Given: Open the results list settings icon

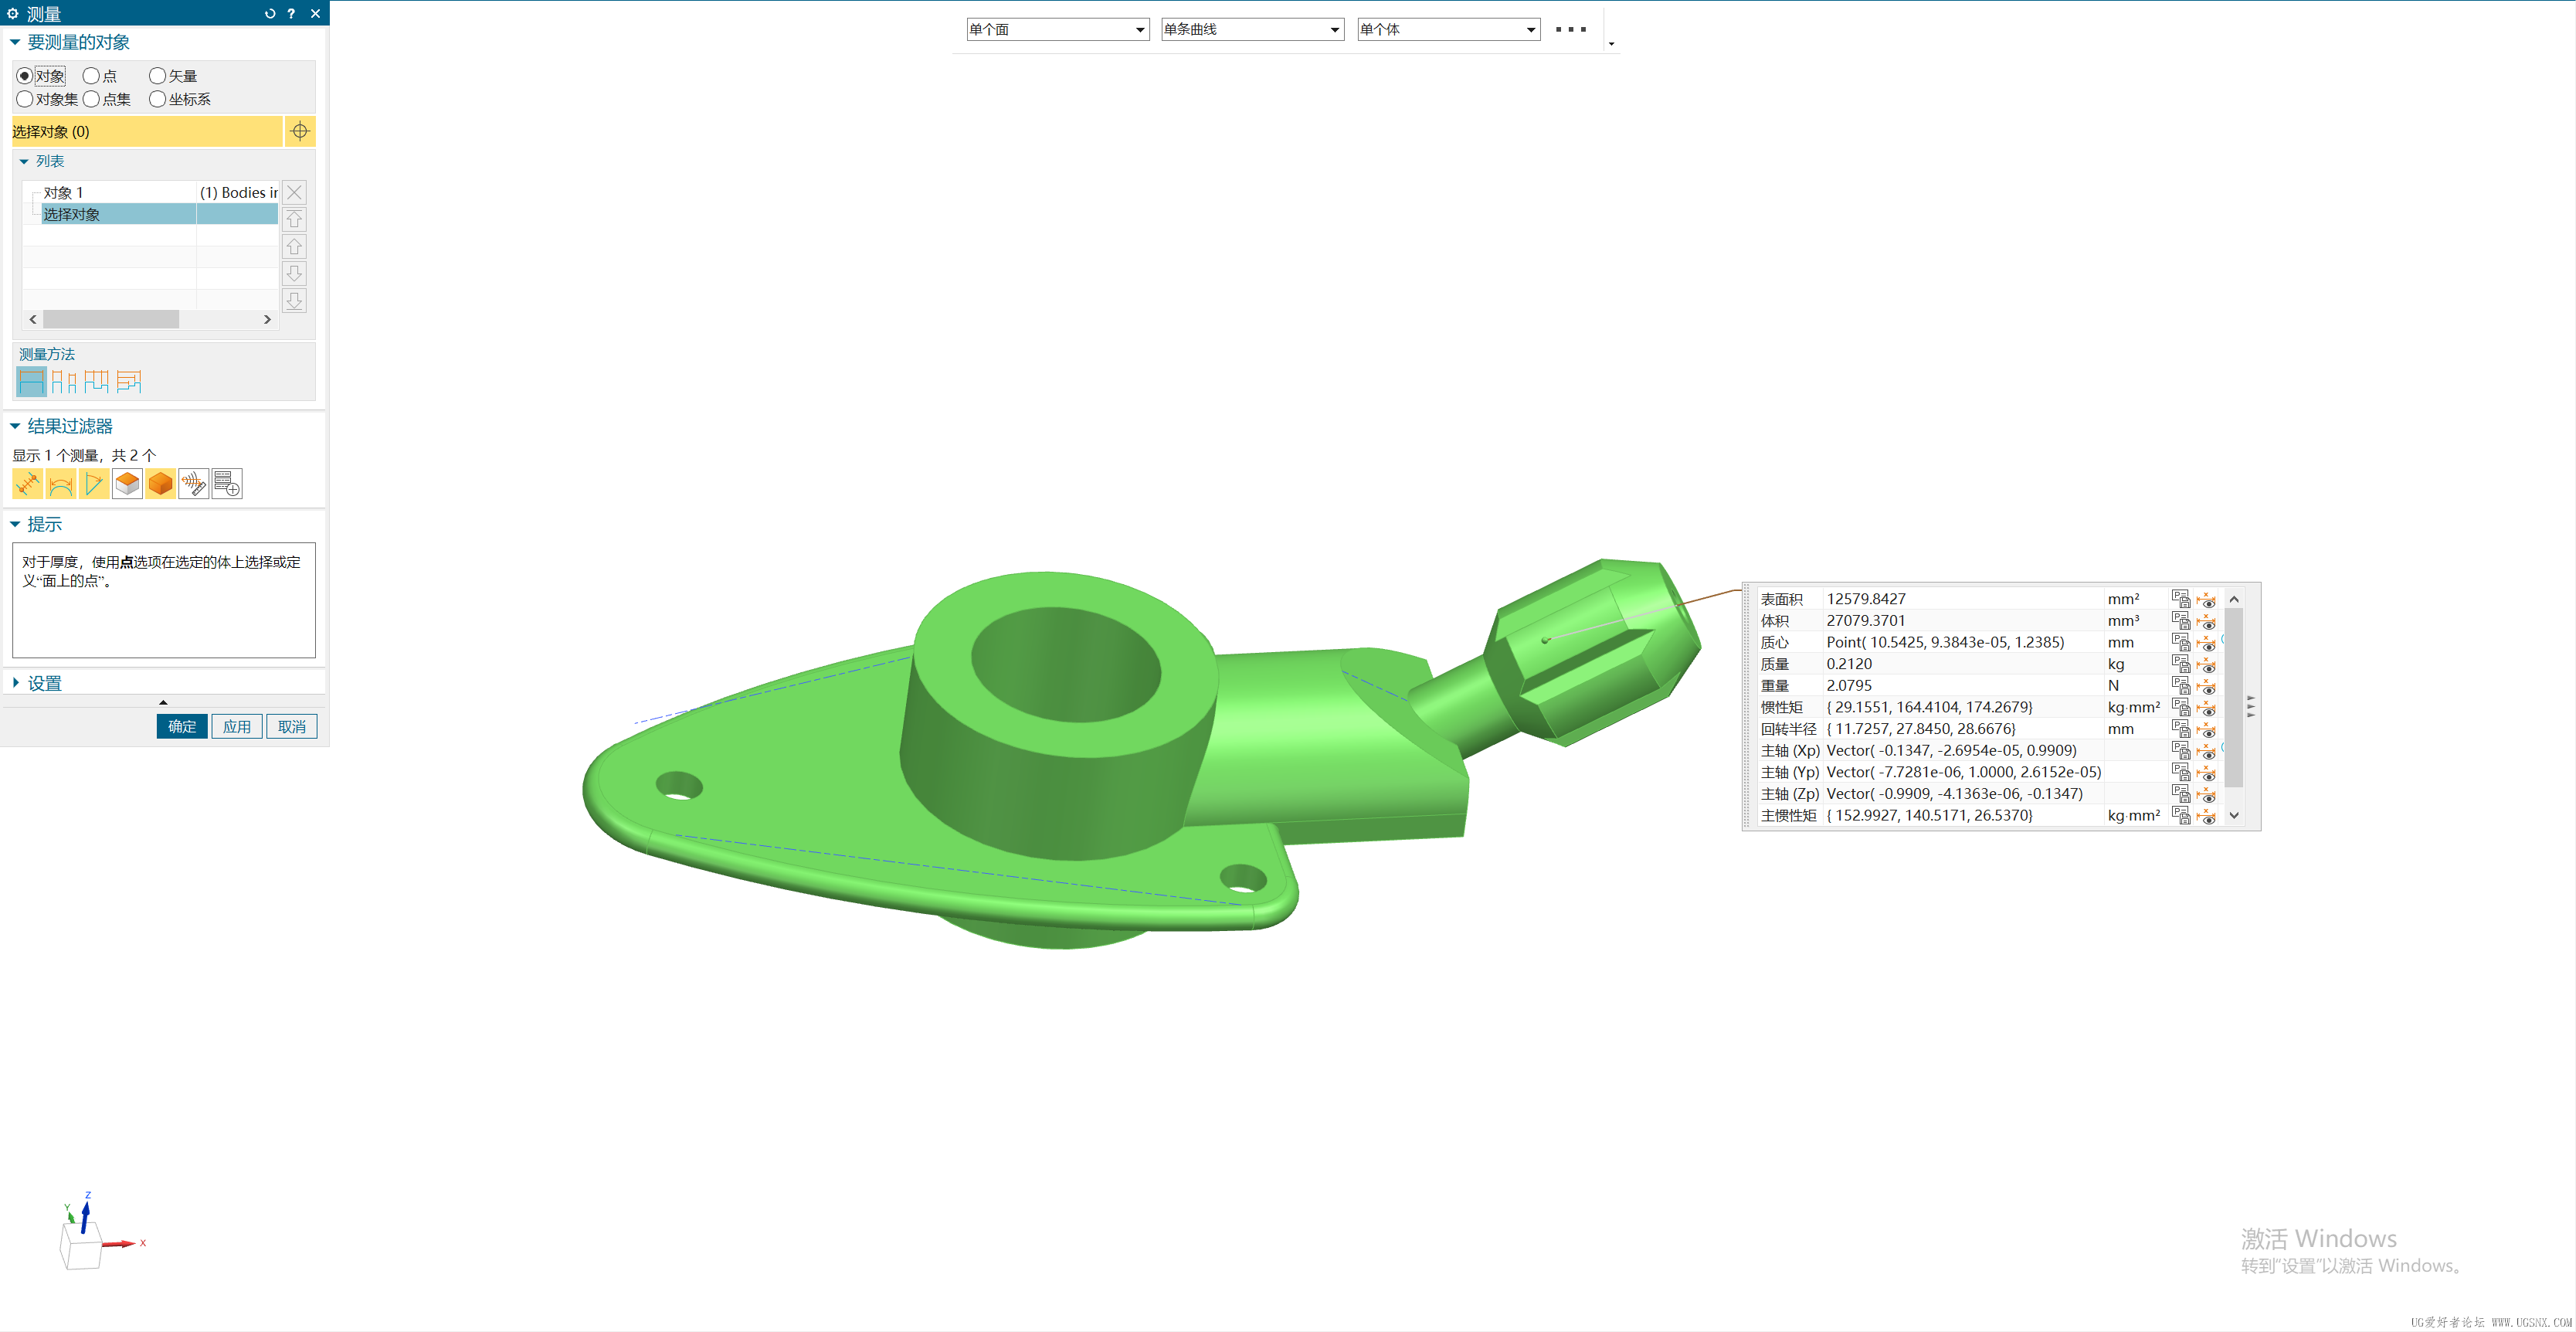Looking at the screenshot, I should tap(227, 484).
